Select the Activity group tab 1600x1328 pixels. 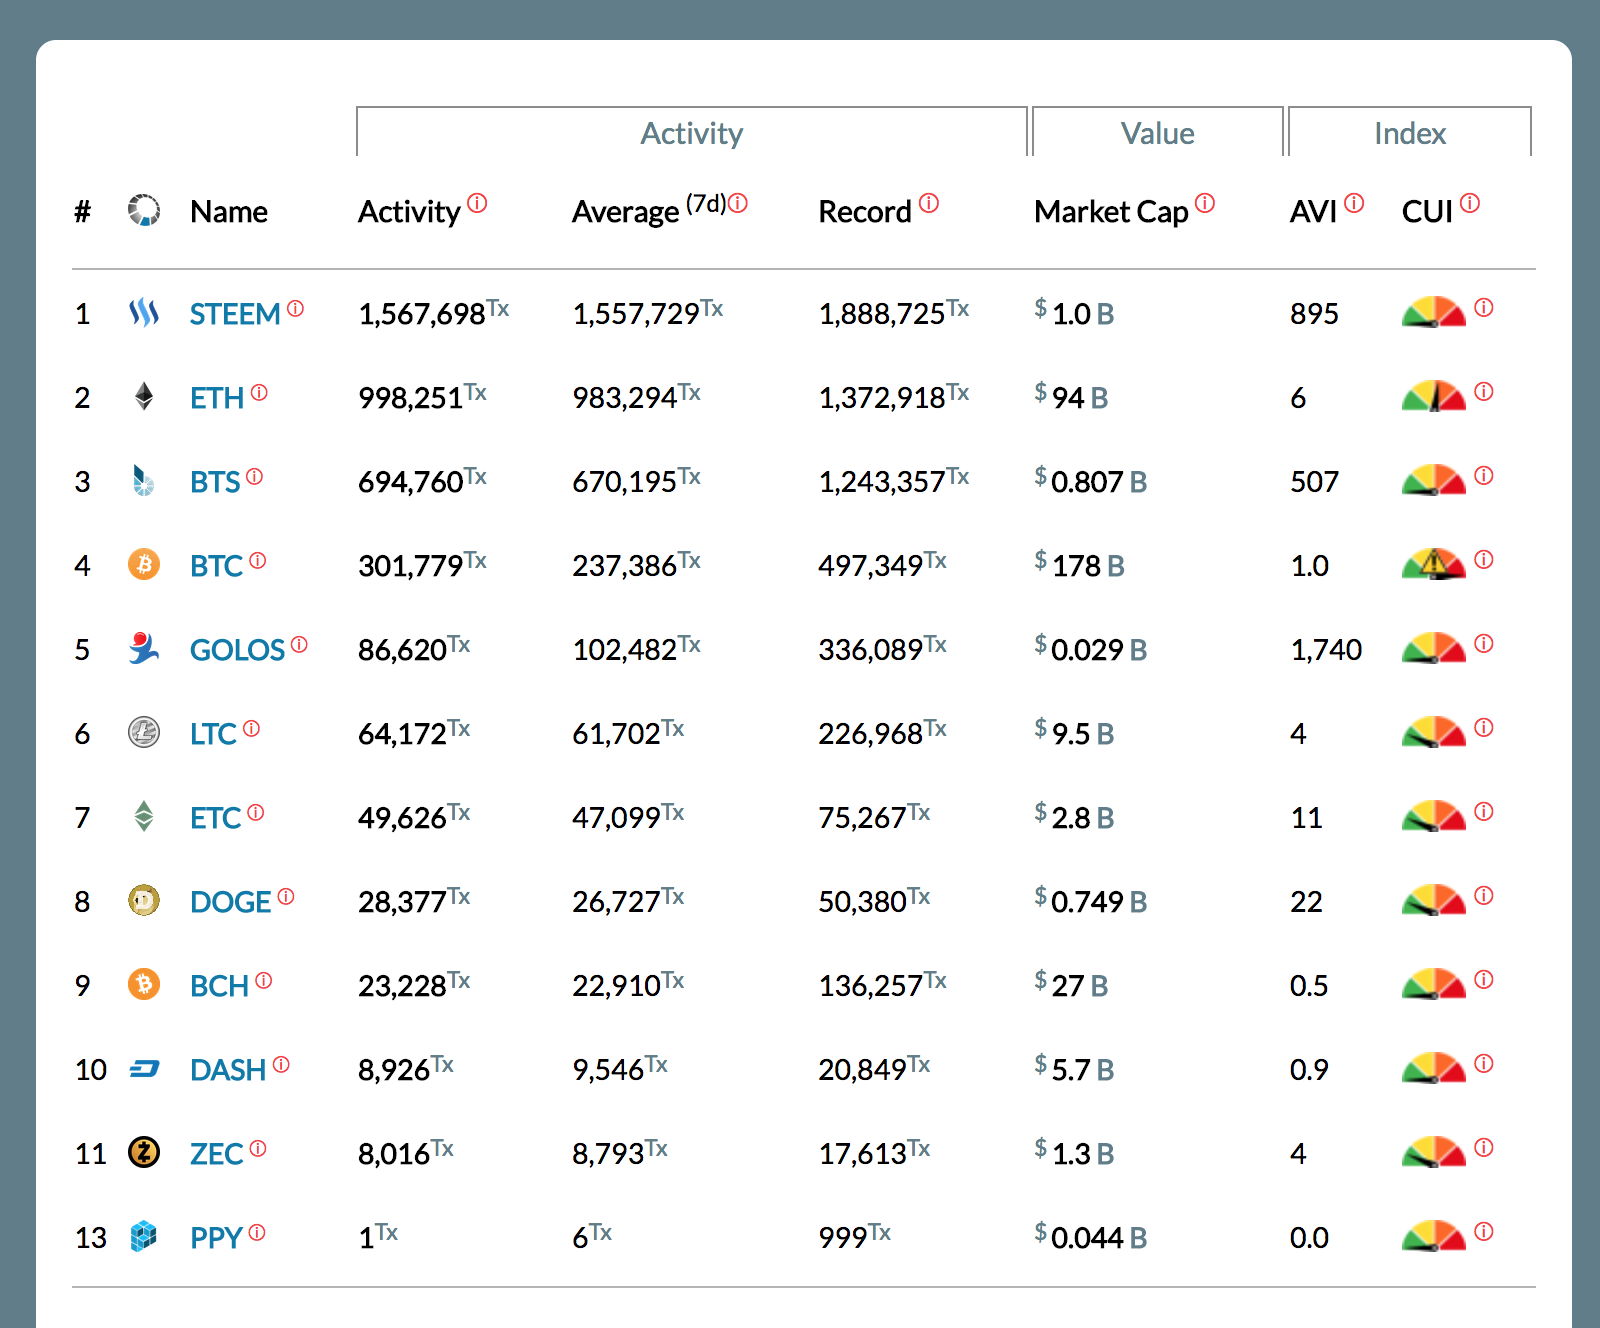click(692, 132)
